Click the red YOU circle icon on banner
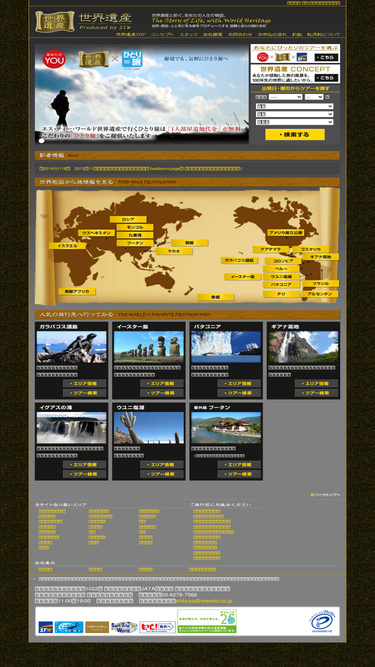 [54, 59]
